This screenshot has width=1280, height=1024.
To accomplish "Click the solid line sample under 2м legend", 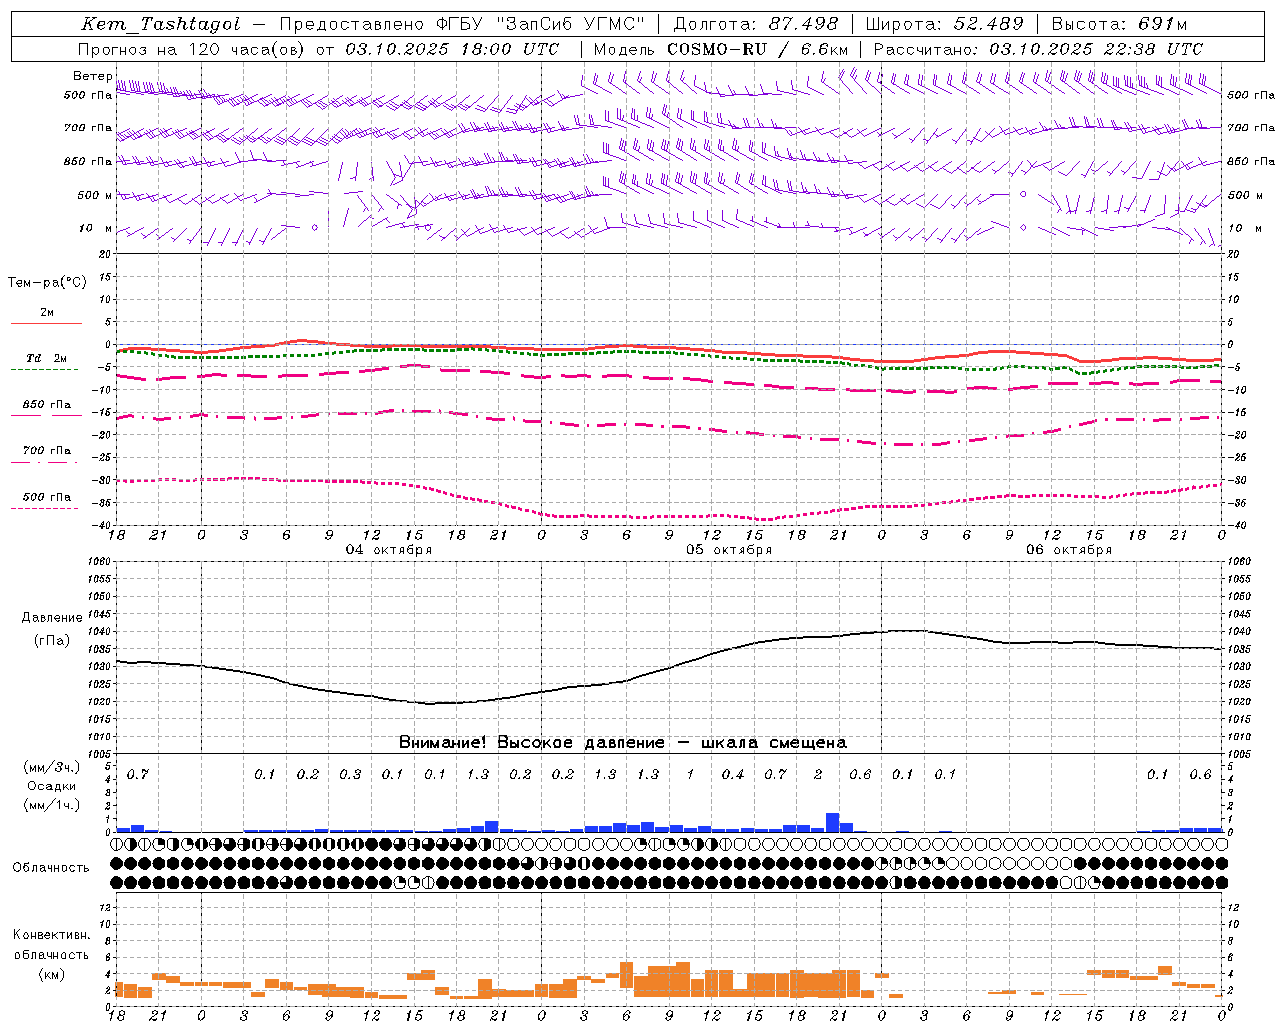I will [x=46, y=324].
